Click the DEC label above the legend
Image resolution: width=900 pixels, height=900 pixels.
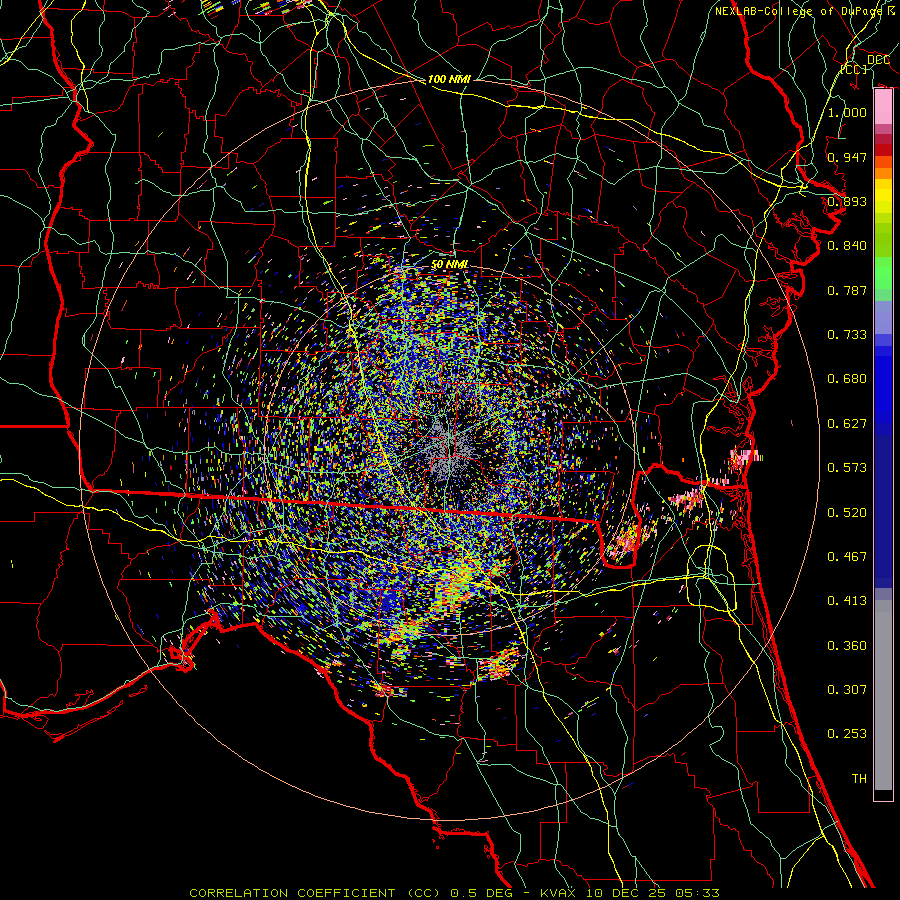tap(878, 60)
